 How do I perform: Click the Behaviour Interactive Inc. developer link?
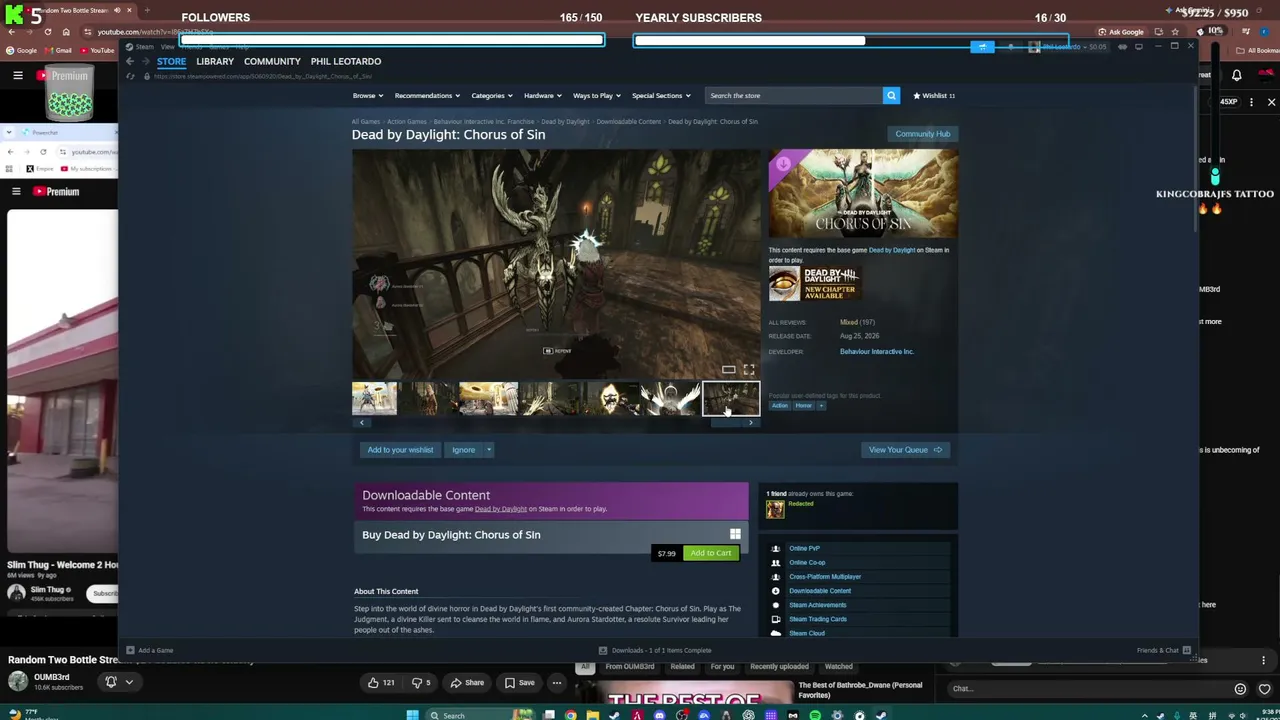(x=877, y=352)
